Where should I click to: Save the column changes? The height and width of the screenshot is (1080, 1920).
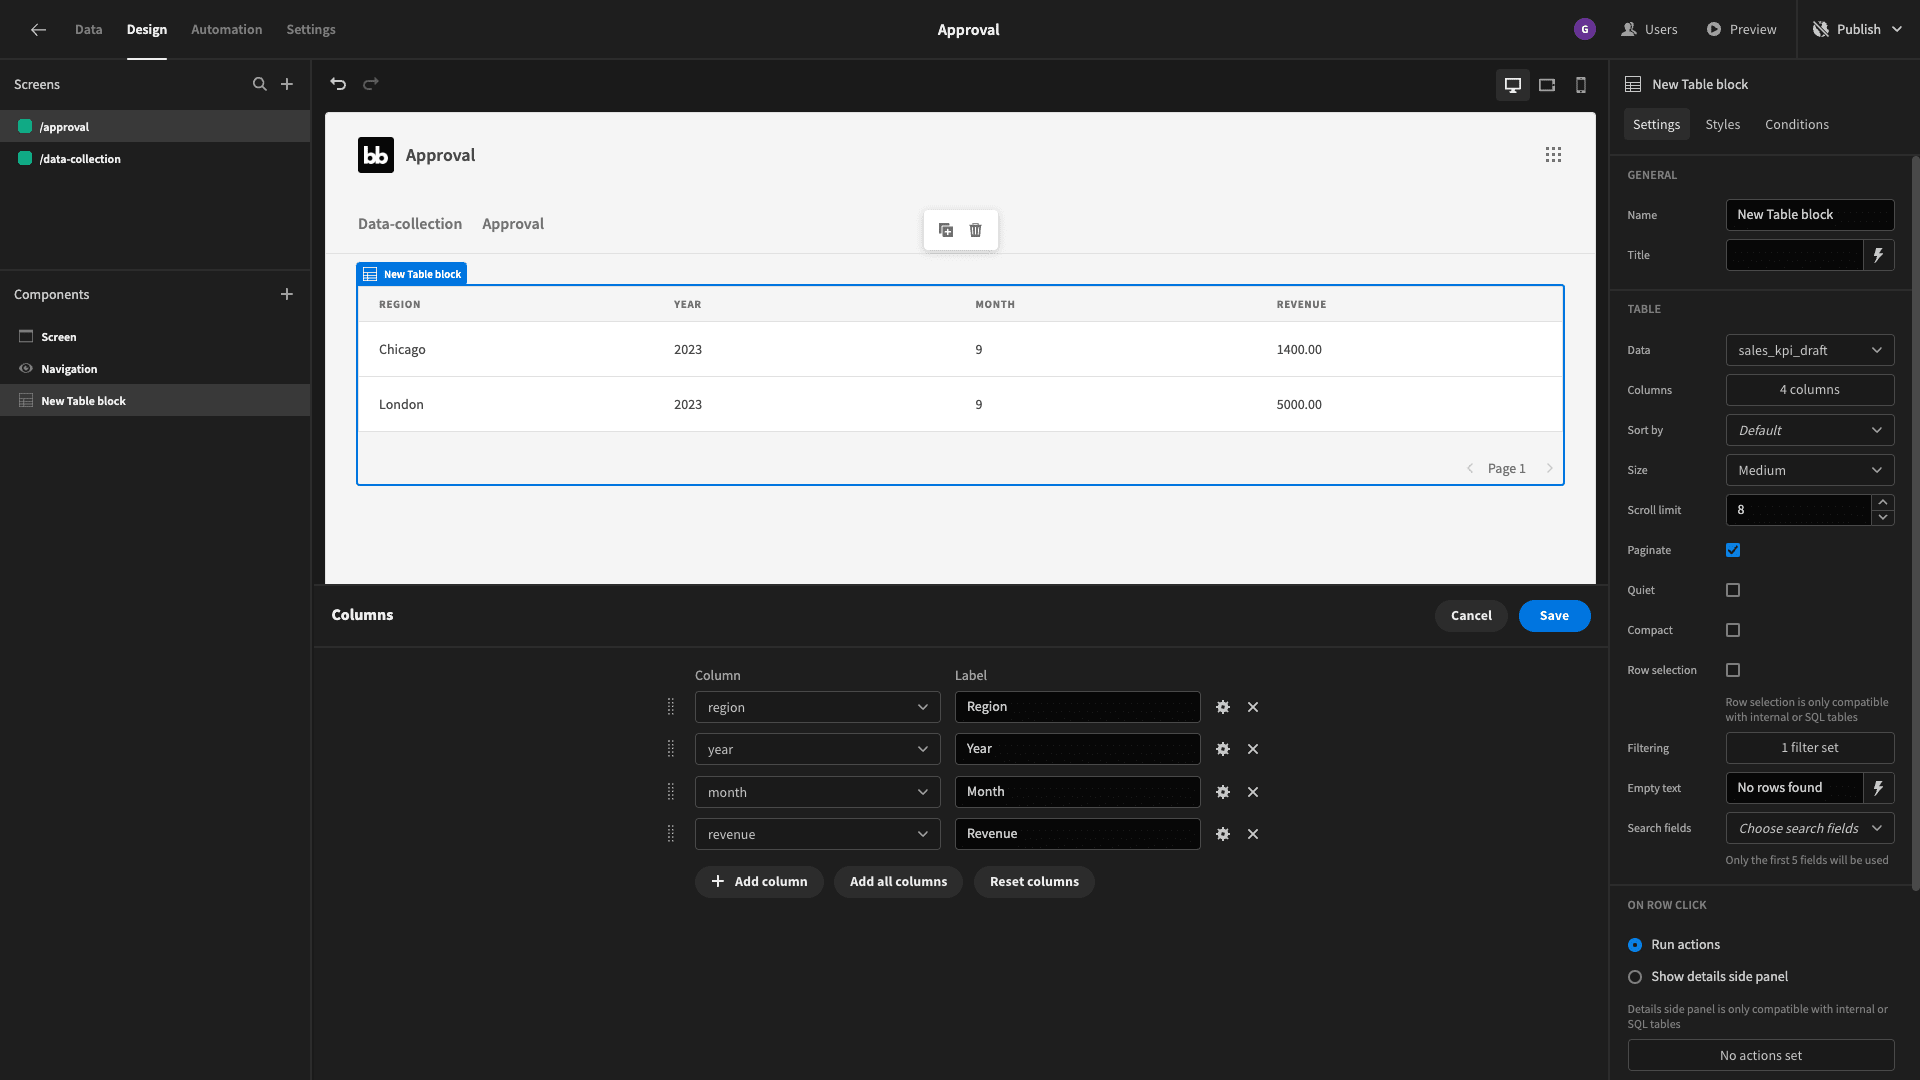point(1554,616)
